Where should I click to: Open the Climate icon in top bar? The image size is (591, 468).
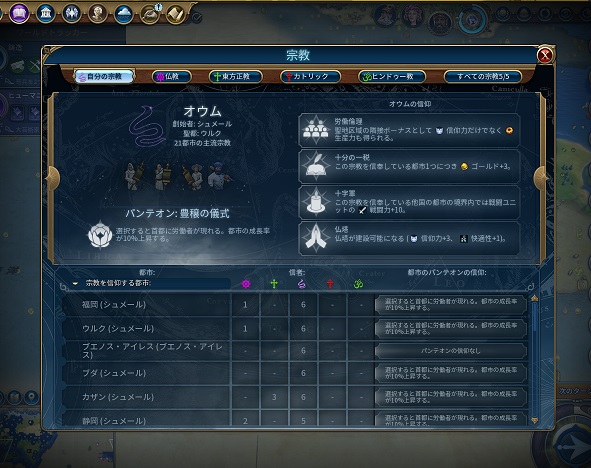coord(124,14)
